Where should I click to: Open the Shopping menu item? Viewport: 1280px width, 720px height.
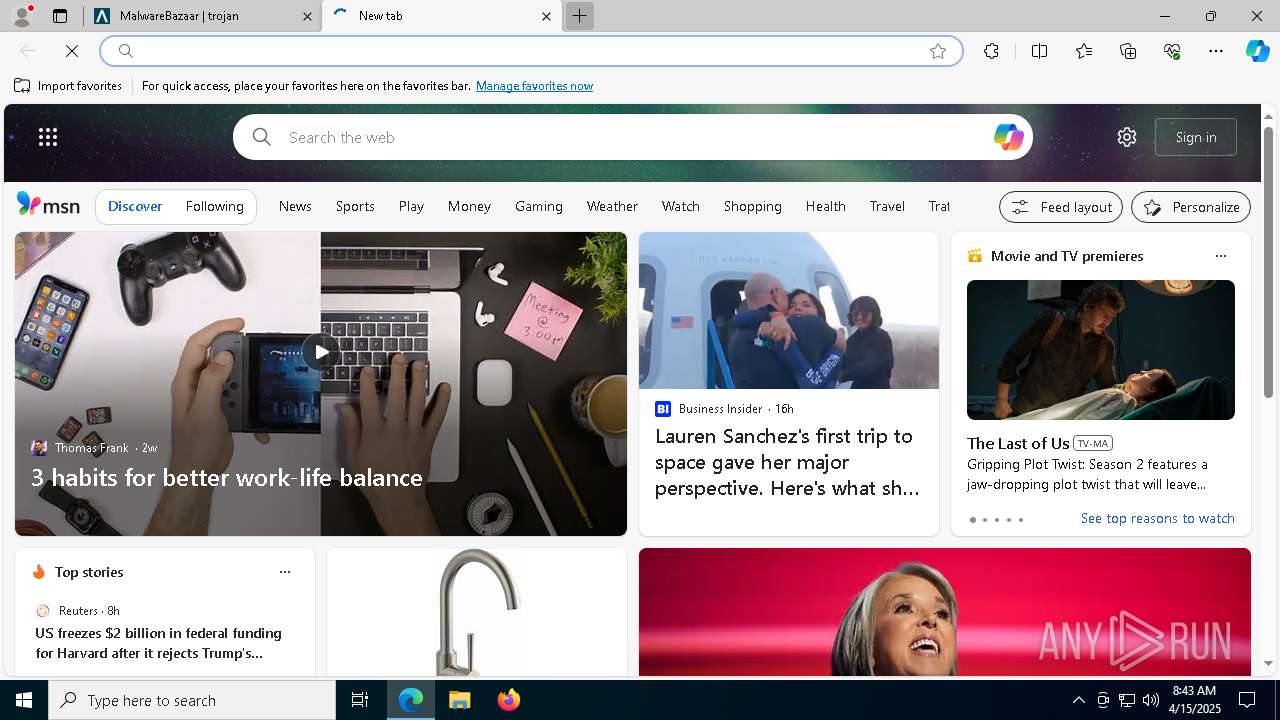pos(753,206)
